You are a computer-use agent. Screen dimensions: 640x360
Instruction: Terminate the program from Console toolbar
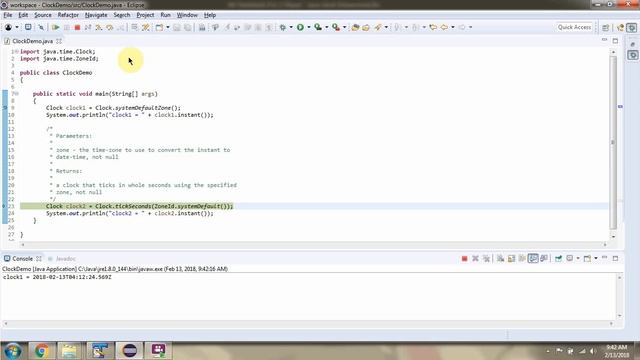[x=464, y=258]
